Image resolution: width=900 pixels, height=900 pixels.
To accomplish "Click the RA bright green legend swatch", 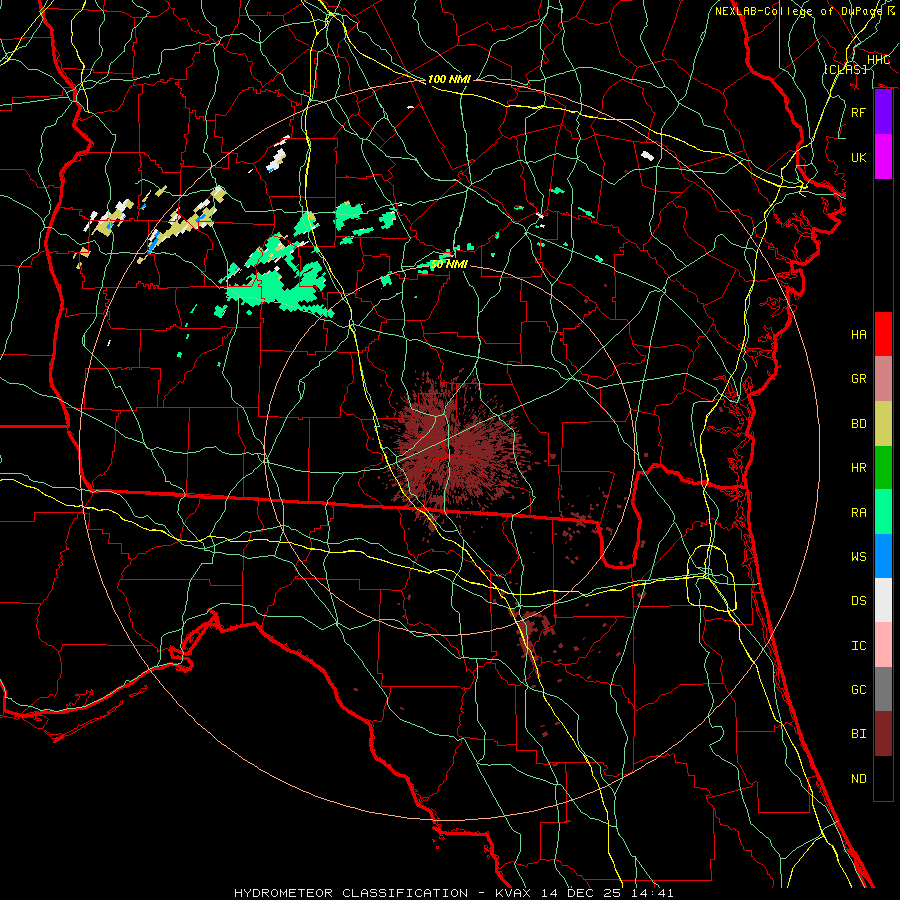I will tap(883, 512).
